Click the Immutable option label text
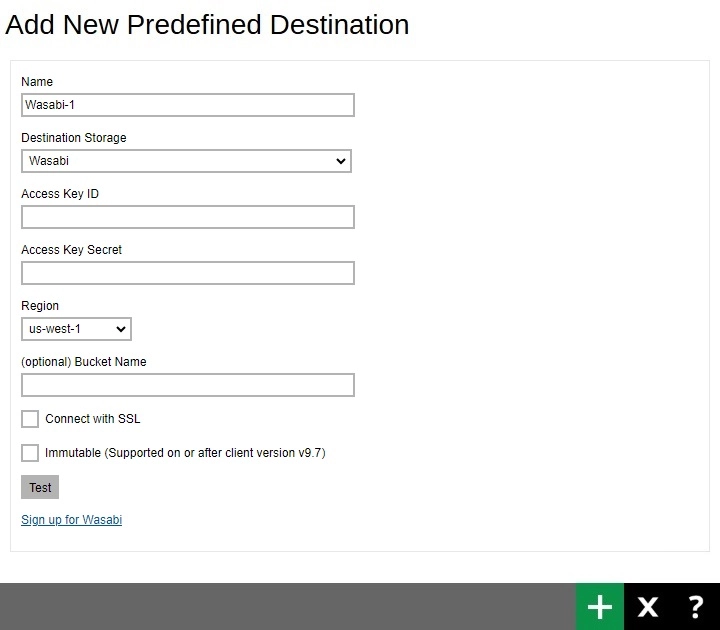 coord(185,453)
